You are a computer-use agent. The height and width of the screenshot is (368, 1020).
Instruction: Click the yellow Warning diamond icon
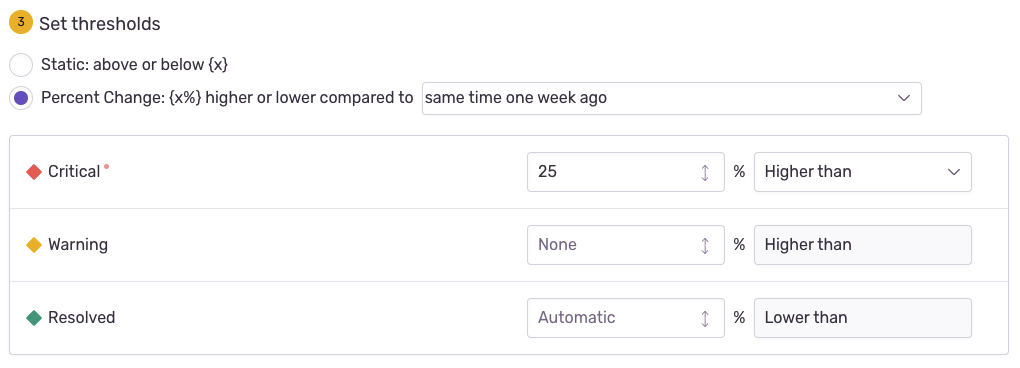[34, 245]
